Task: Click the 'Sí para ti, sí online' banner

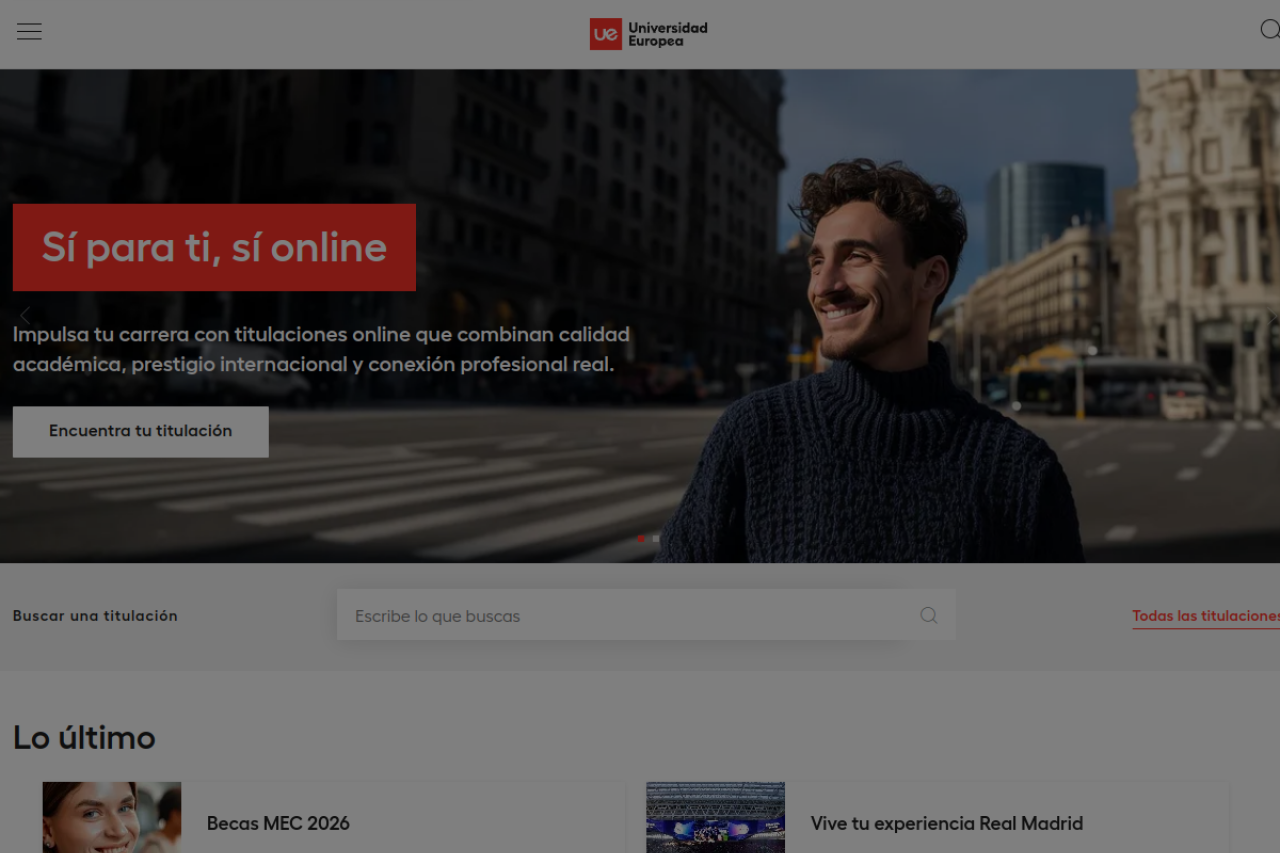Action: click(214, 247)
